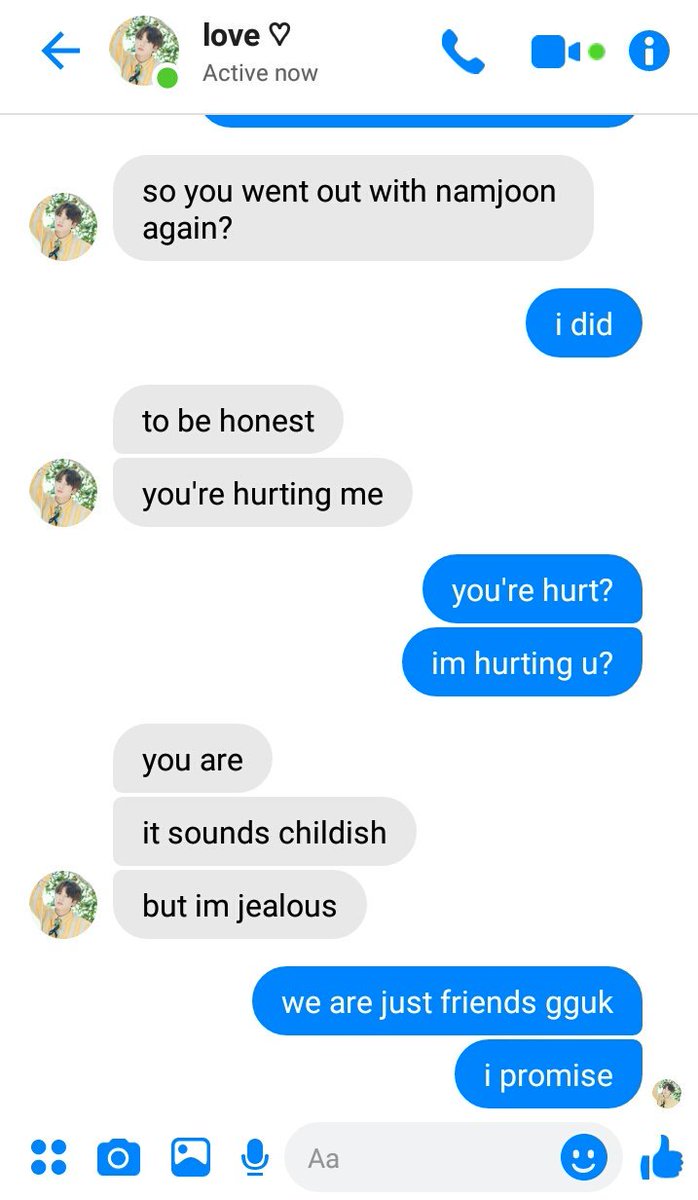Viewport: 698px width, 1200px height.
Task: Open the emoji smiley picker
Action: pyautogui.click(x=584, y=1158)
